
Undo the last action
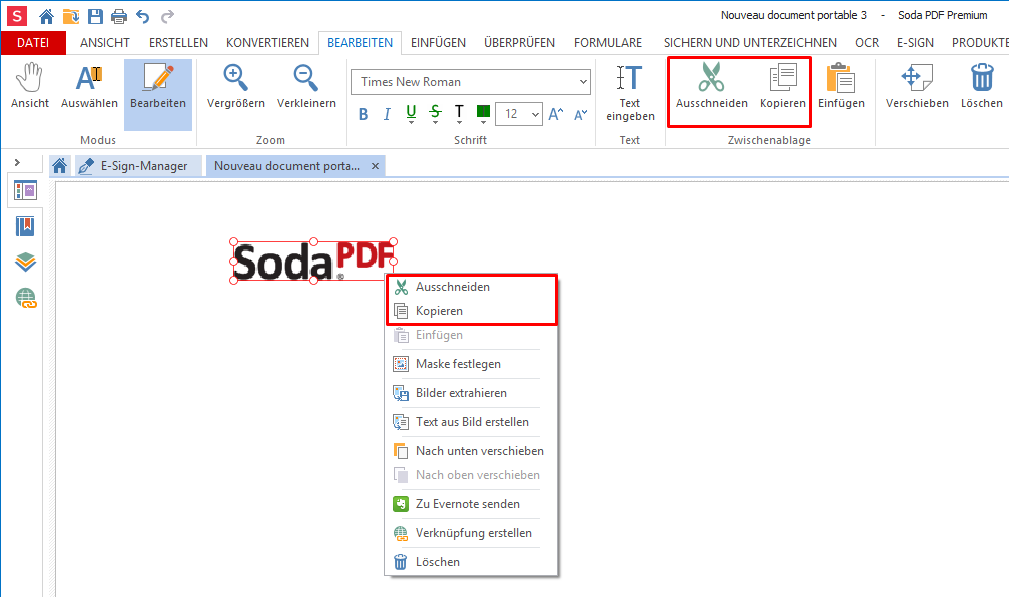pos(143,16)
